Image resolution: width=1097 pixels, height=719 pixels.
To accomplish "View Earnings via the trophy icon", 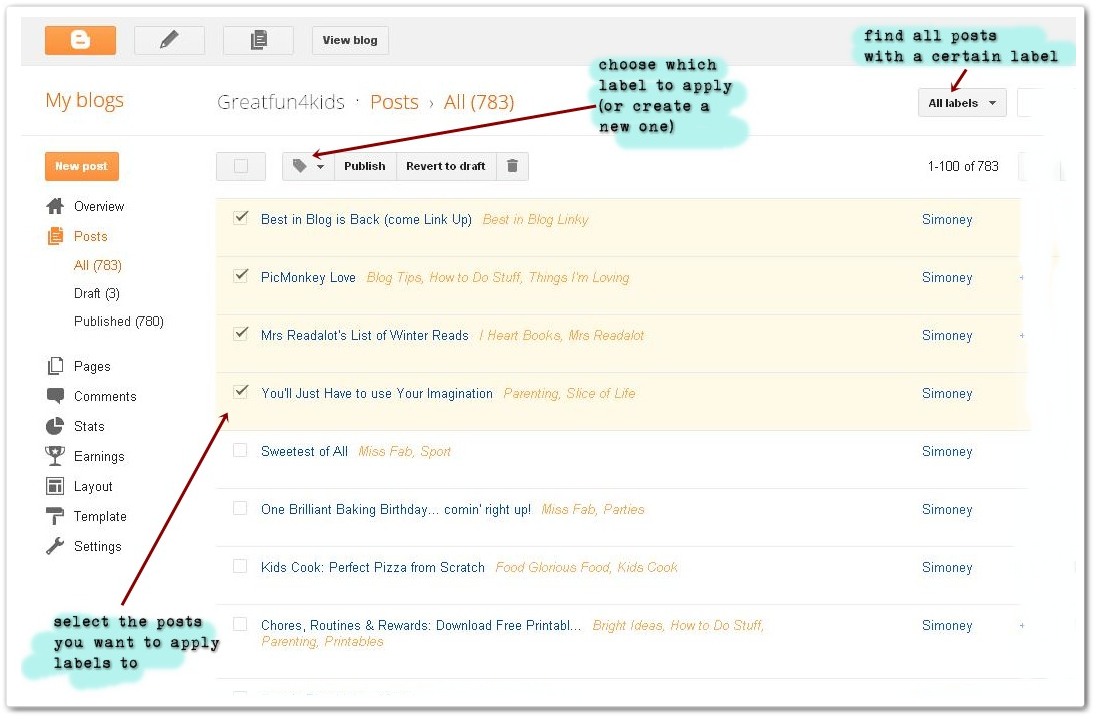I will coord(55,456).
